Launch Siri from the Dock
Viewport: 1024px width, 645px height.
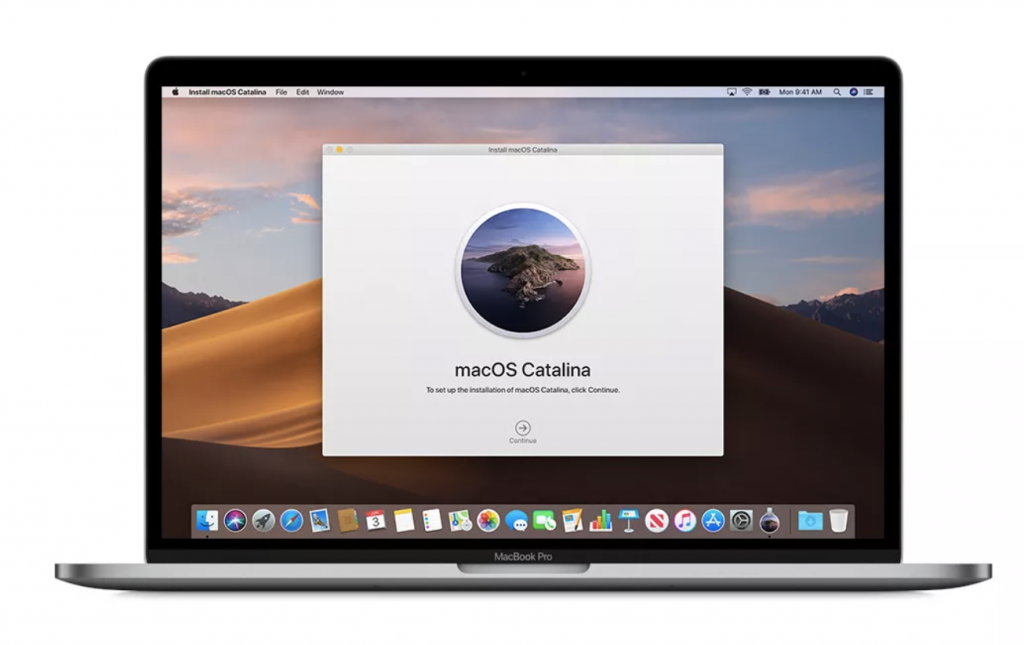pyautogui.click(x=235, y=520)
